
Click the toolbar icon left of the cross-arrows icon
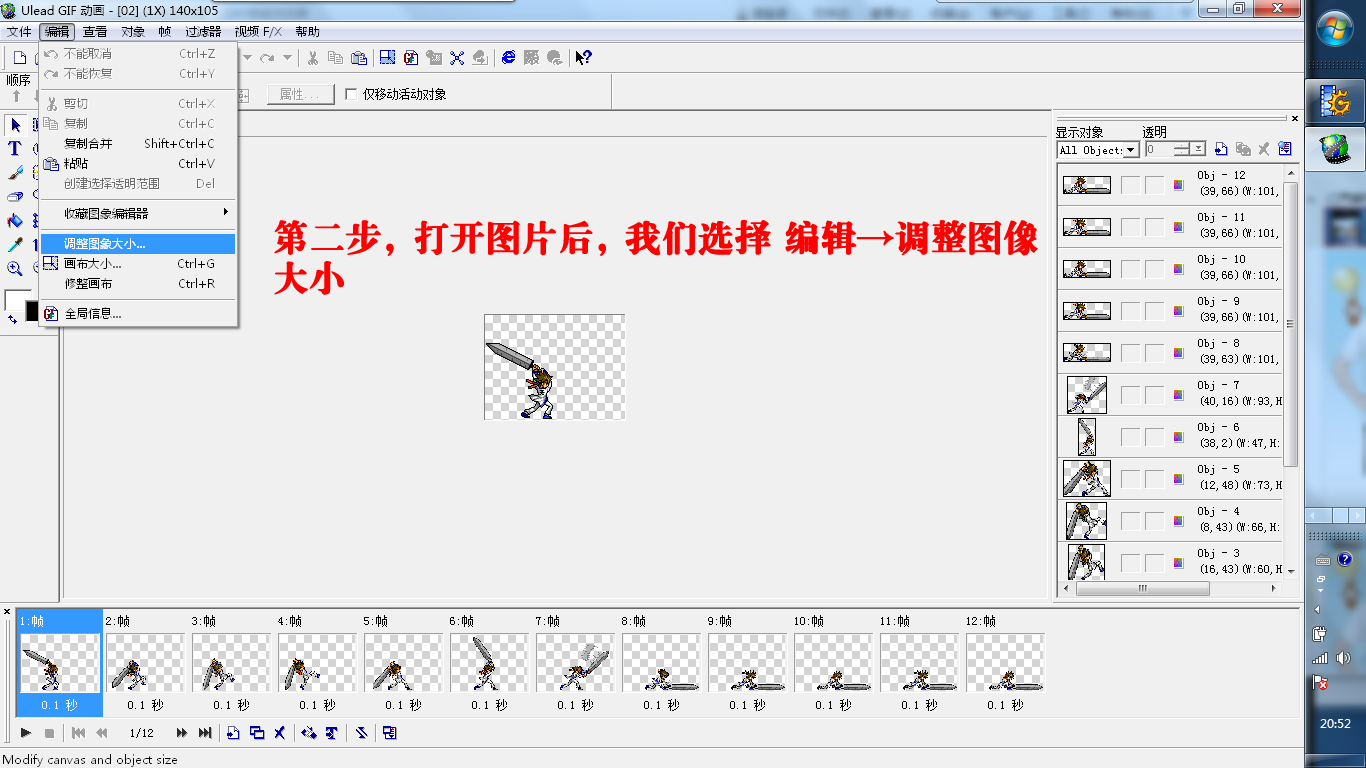pos(434,58)
